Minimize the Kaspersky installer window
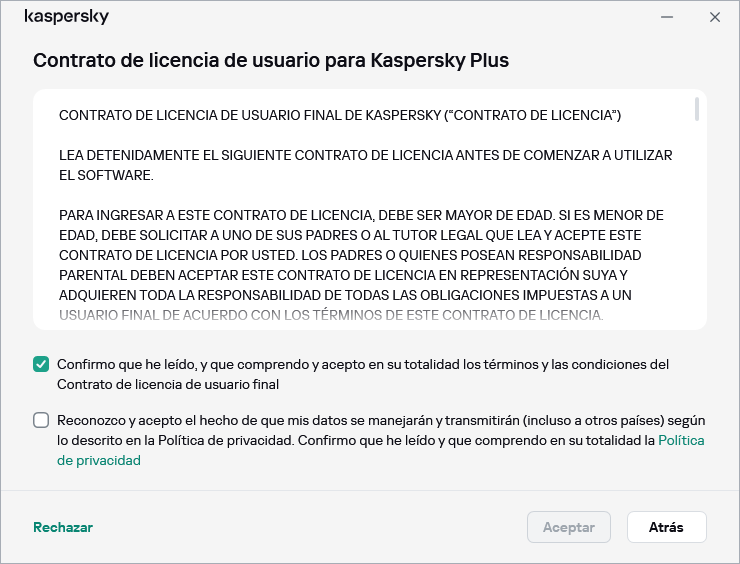This screenshot has width=740, height=564. click(x=667, y=17)
